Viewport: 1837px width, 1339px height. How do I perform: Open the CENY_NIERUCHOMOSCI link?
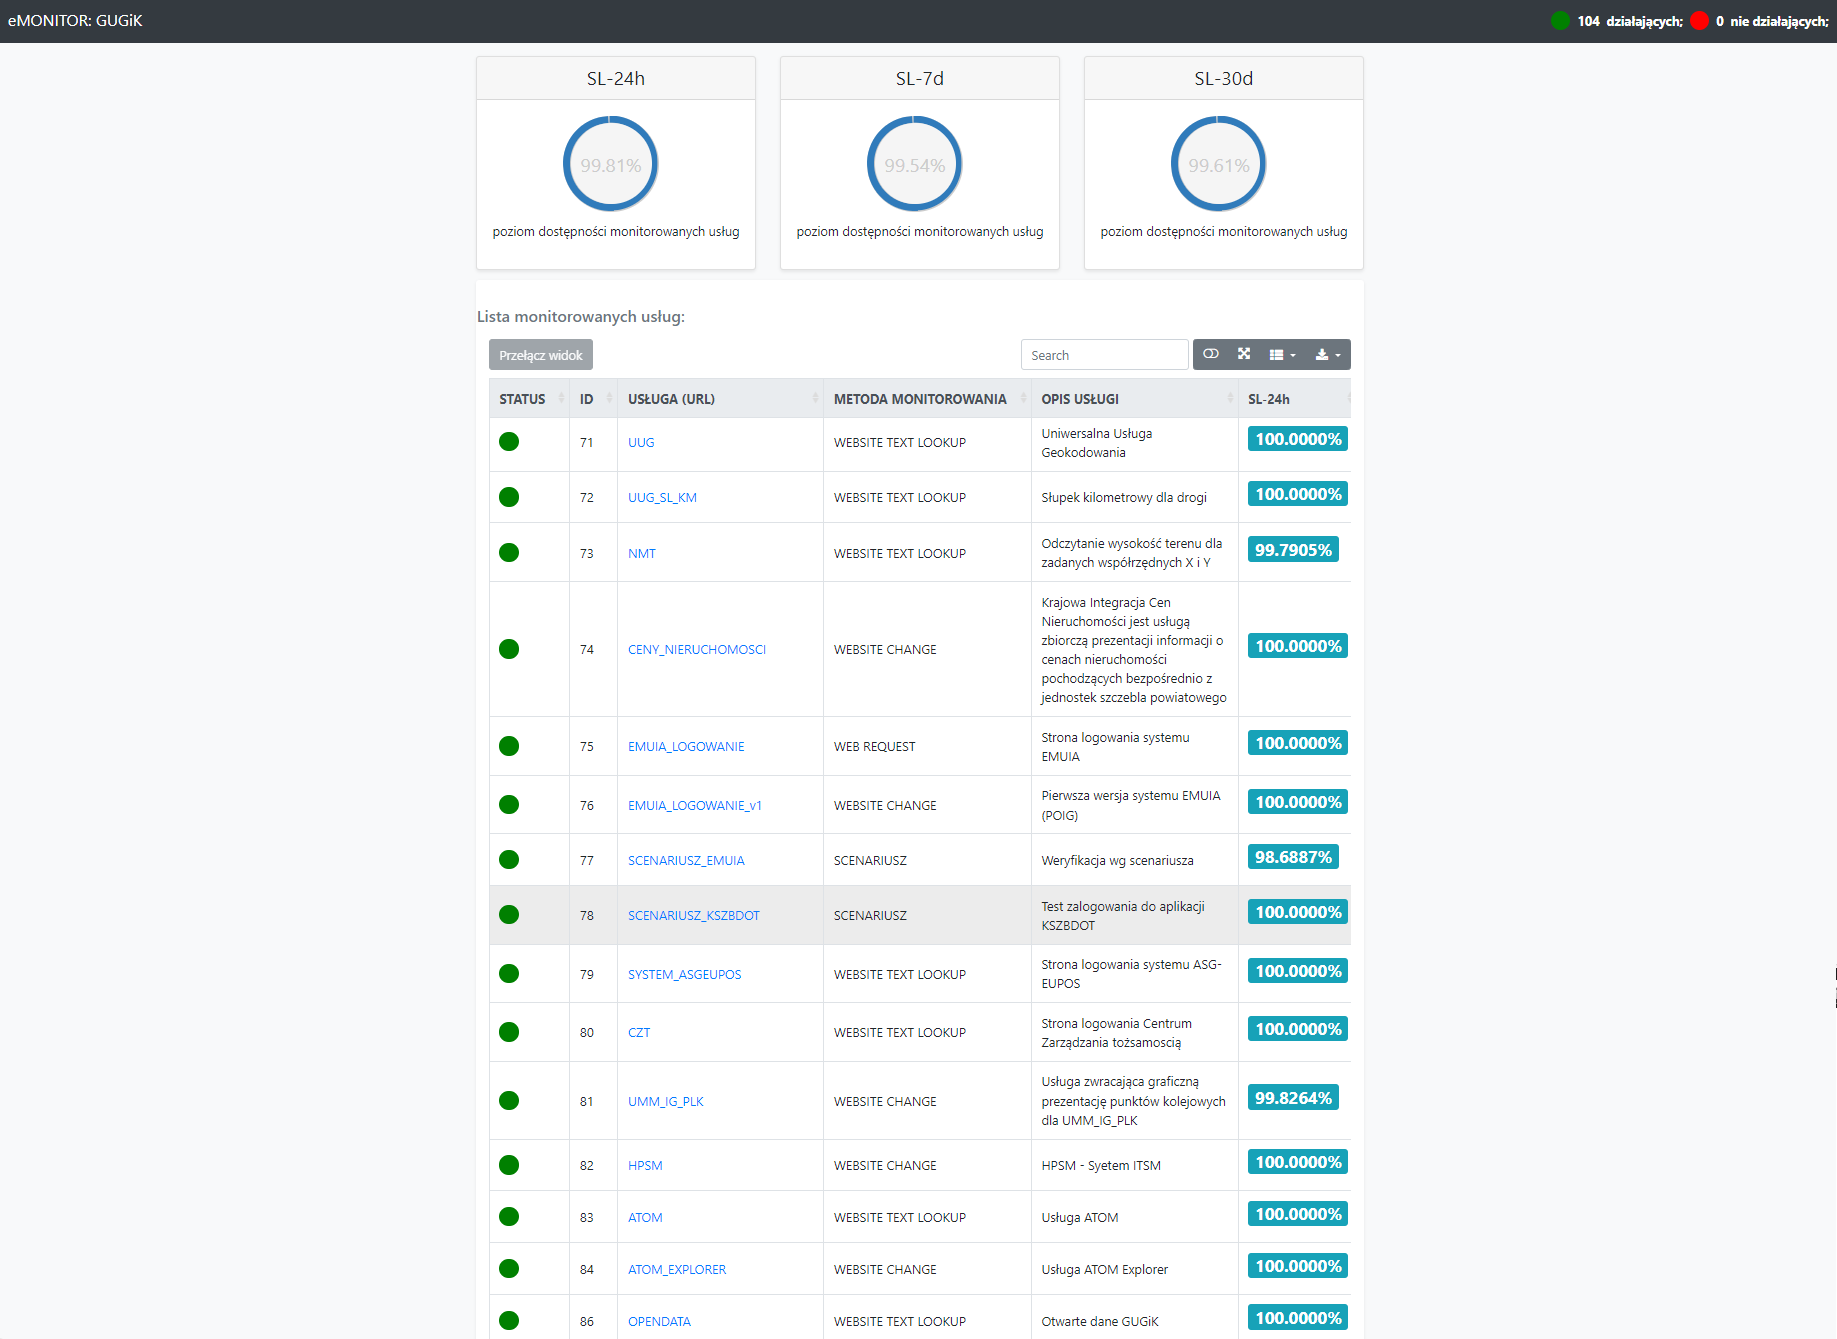coord(697,649)
